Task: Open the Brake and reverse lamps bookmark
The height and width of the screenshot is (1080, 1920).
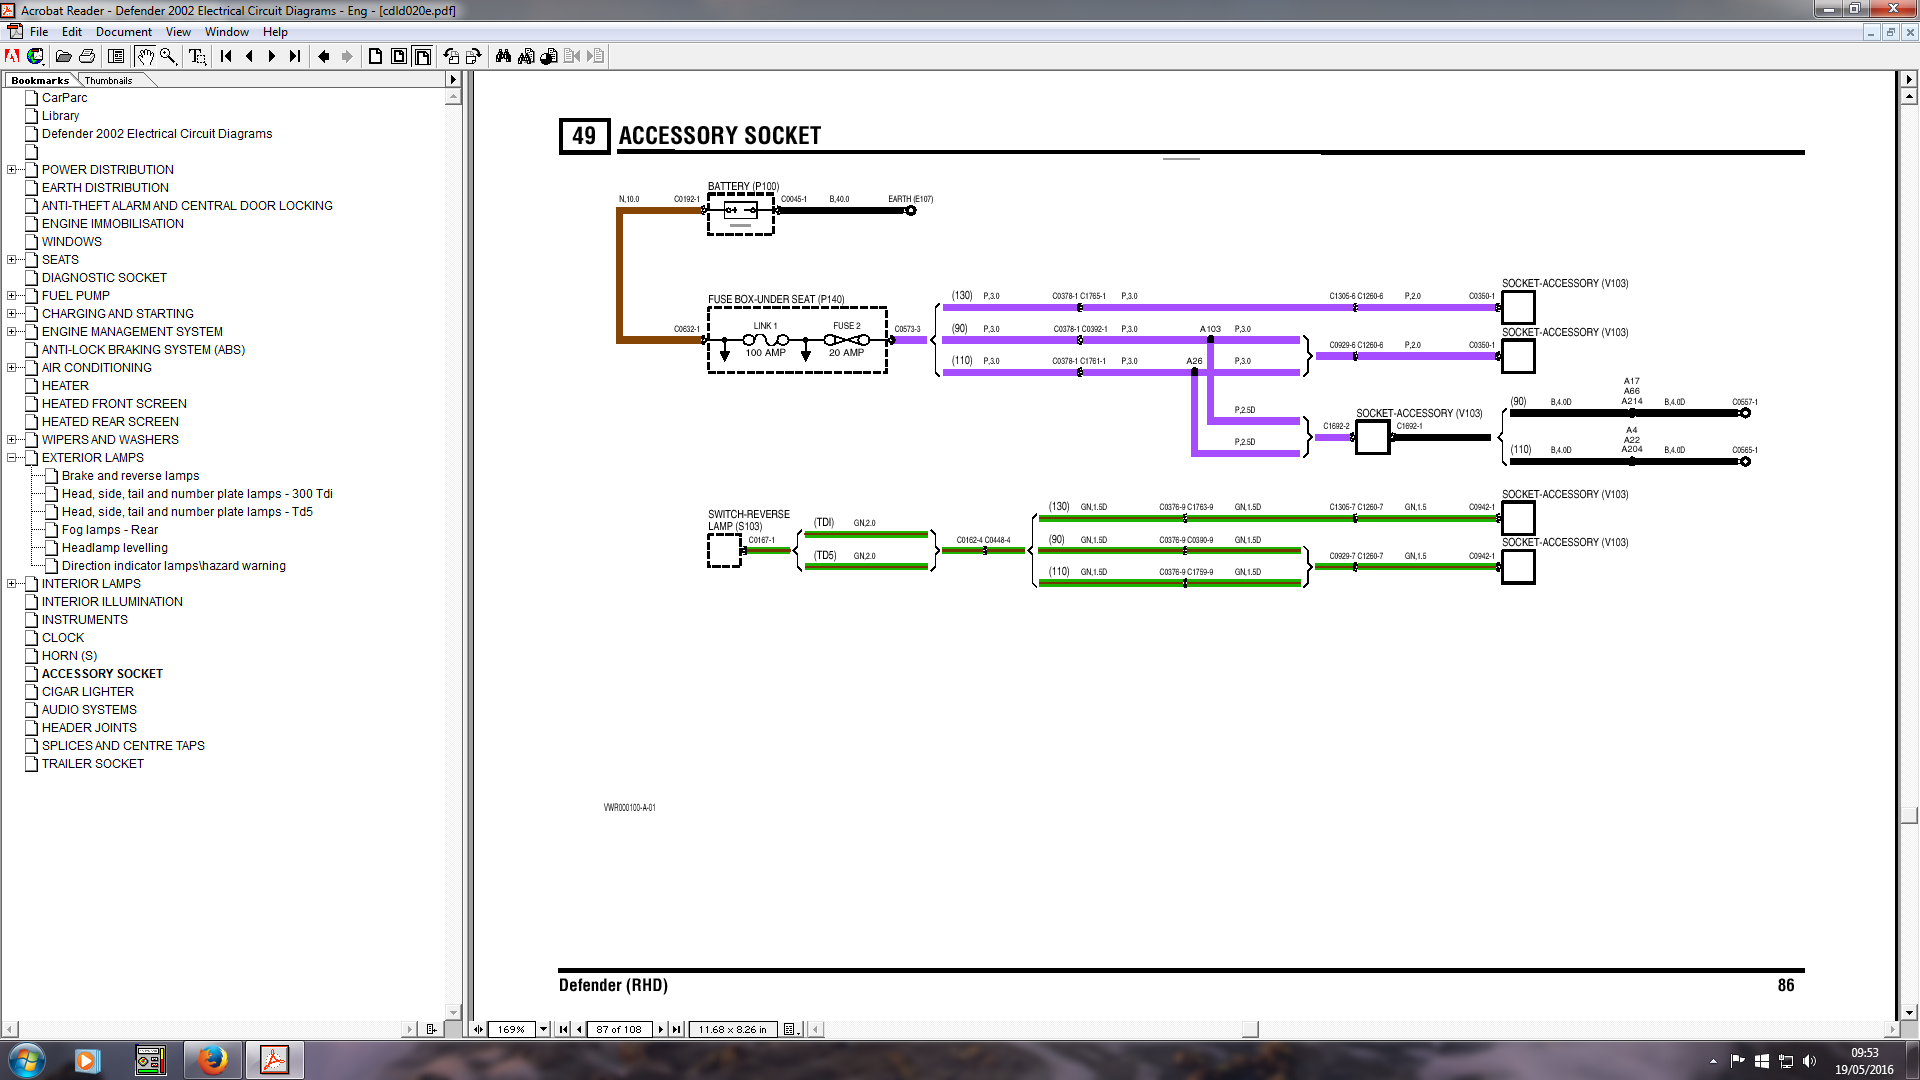Action: point(131,476)
